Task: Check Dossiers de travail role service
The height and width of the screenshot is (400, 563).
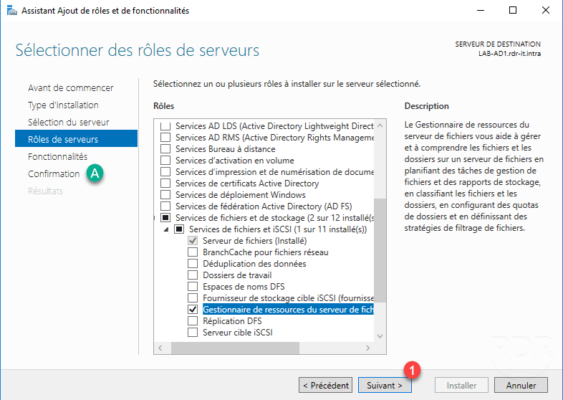Action: tap(192, 275)
